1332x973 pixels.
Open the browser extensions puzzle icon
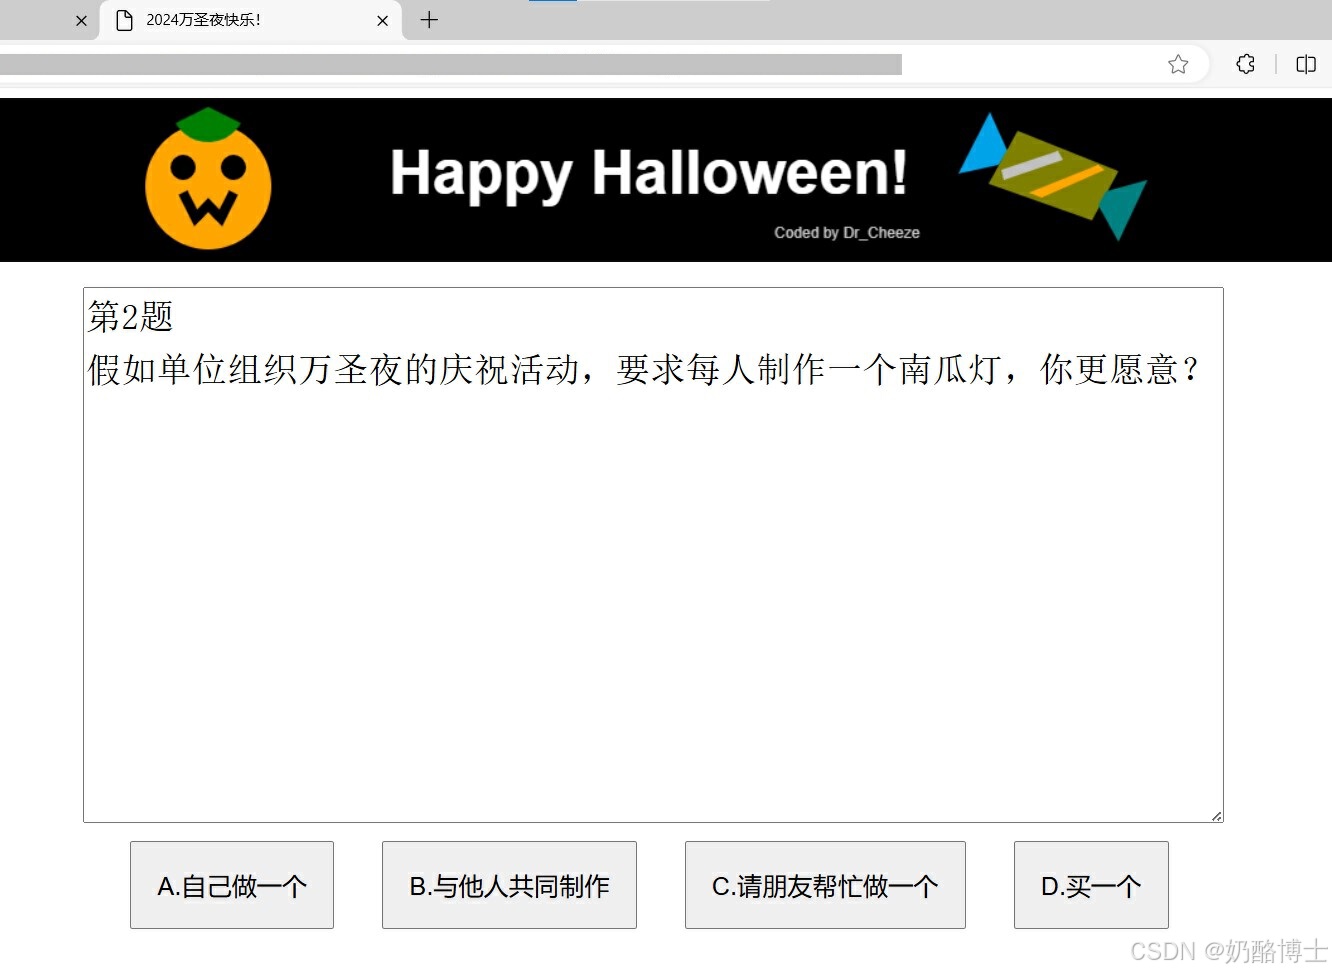[1245, 64]
